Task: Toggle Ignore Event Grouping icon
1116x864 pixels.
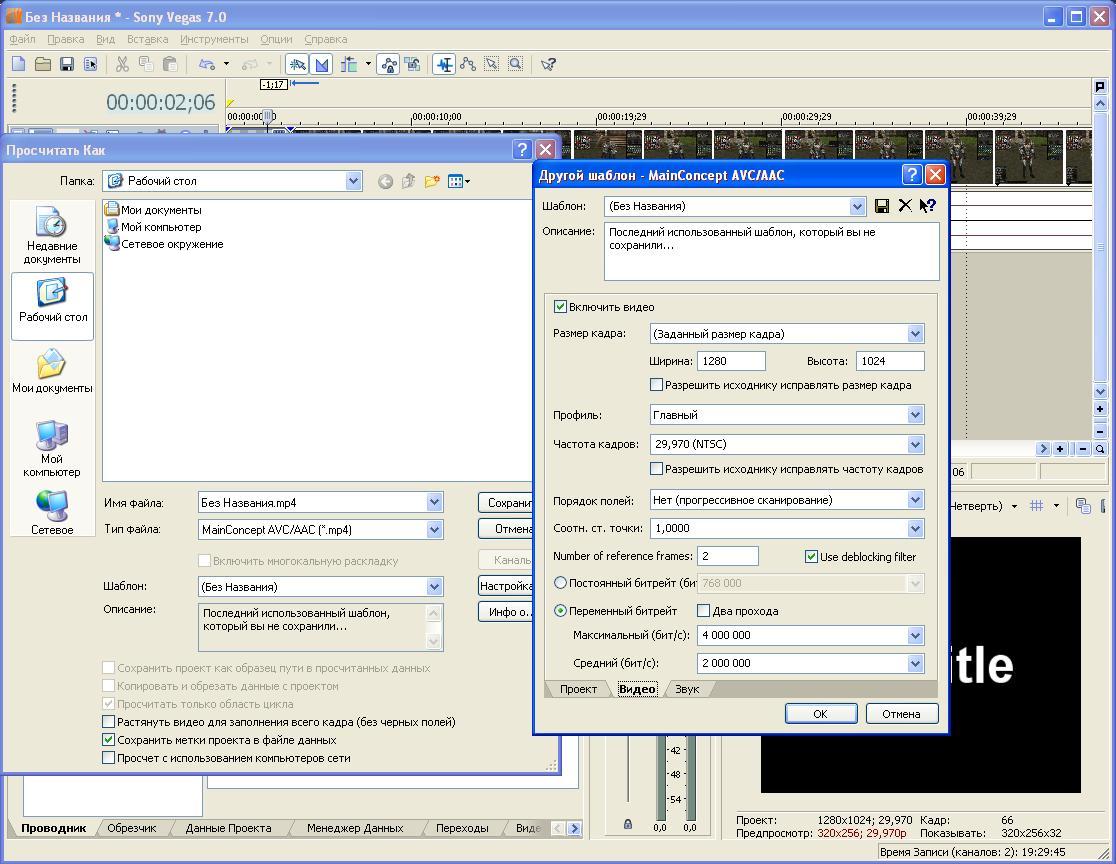Action: (x=412, y=65)
